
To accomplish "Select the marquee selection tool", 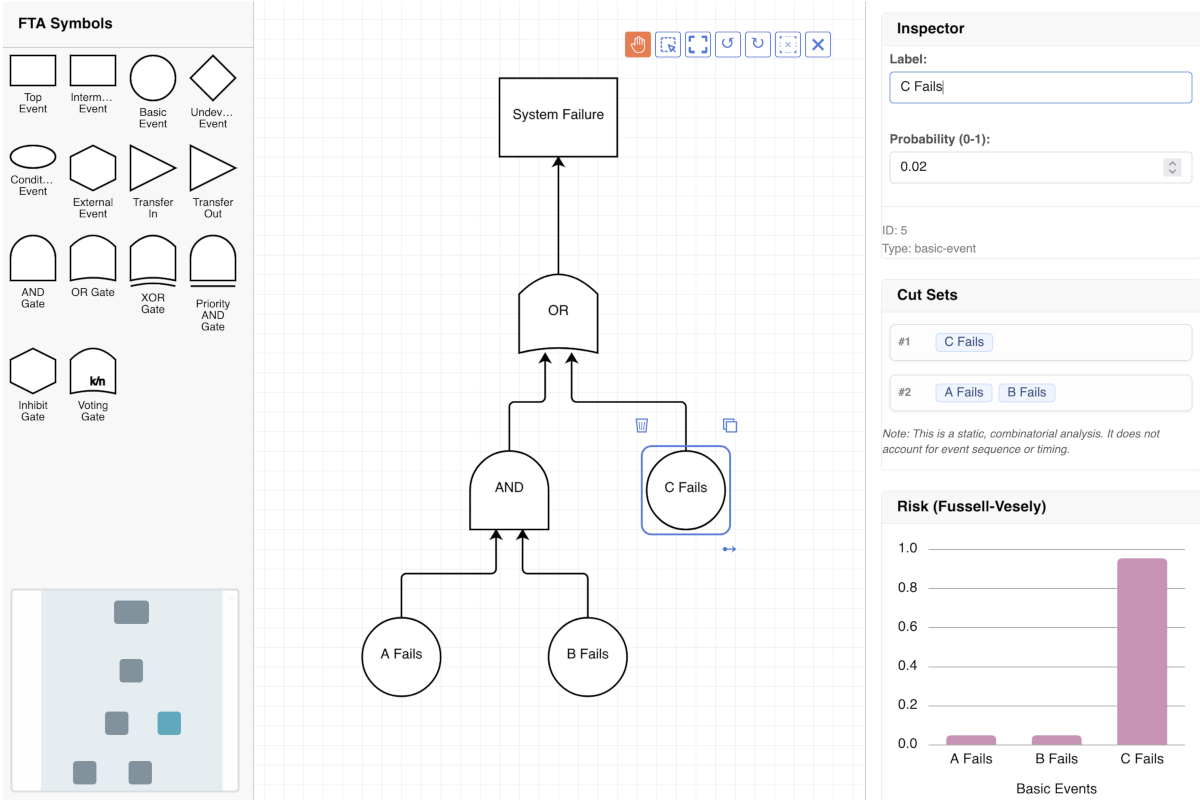I will coord(668,44).
